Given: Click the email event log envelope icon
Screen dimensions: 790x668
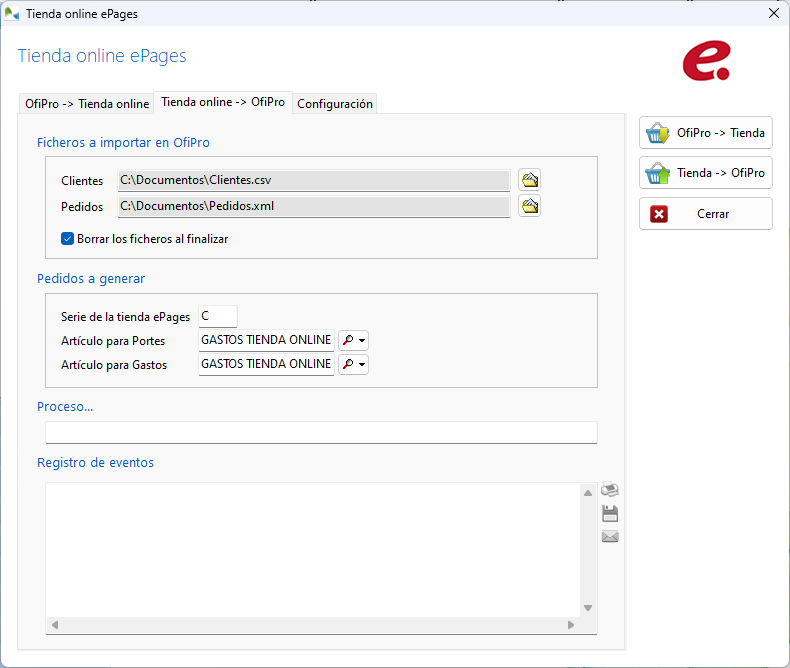Looking at the screenshot, I should [x=610, y=537].
